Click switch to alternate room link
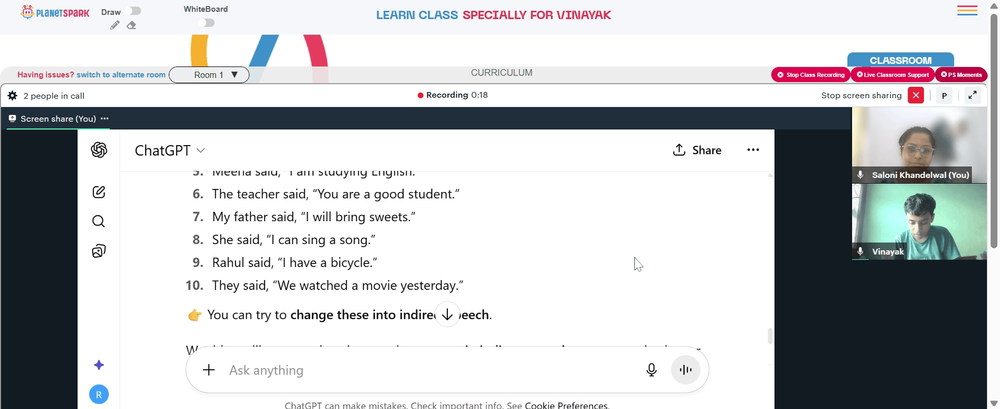Image resolution: width=1000 pixels, height=409 pixels. [121, 75]
